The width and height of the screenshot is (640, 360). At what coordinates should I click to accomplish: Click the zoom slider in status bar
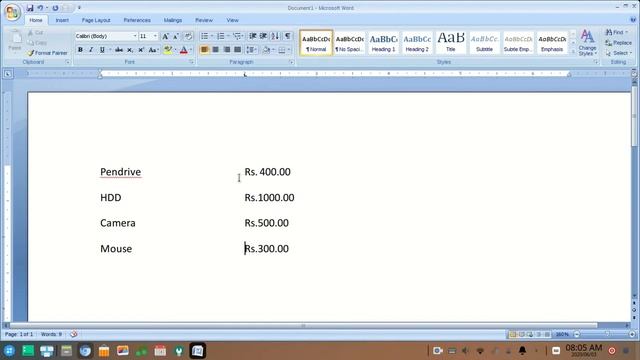pyautogui.click(x=607, y=334)
